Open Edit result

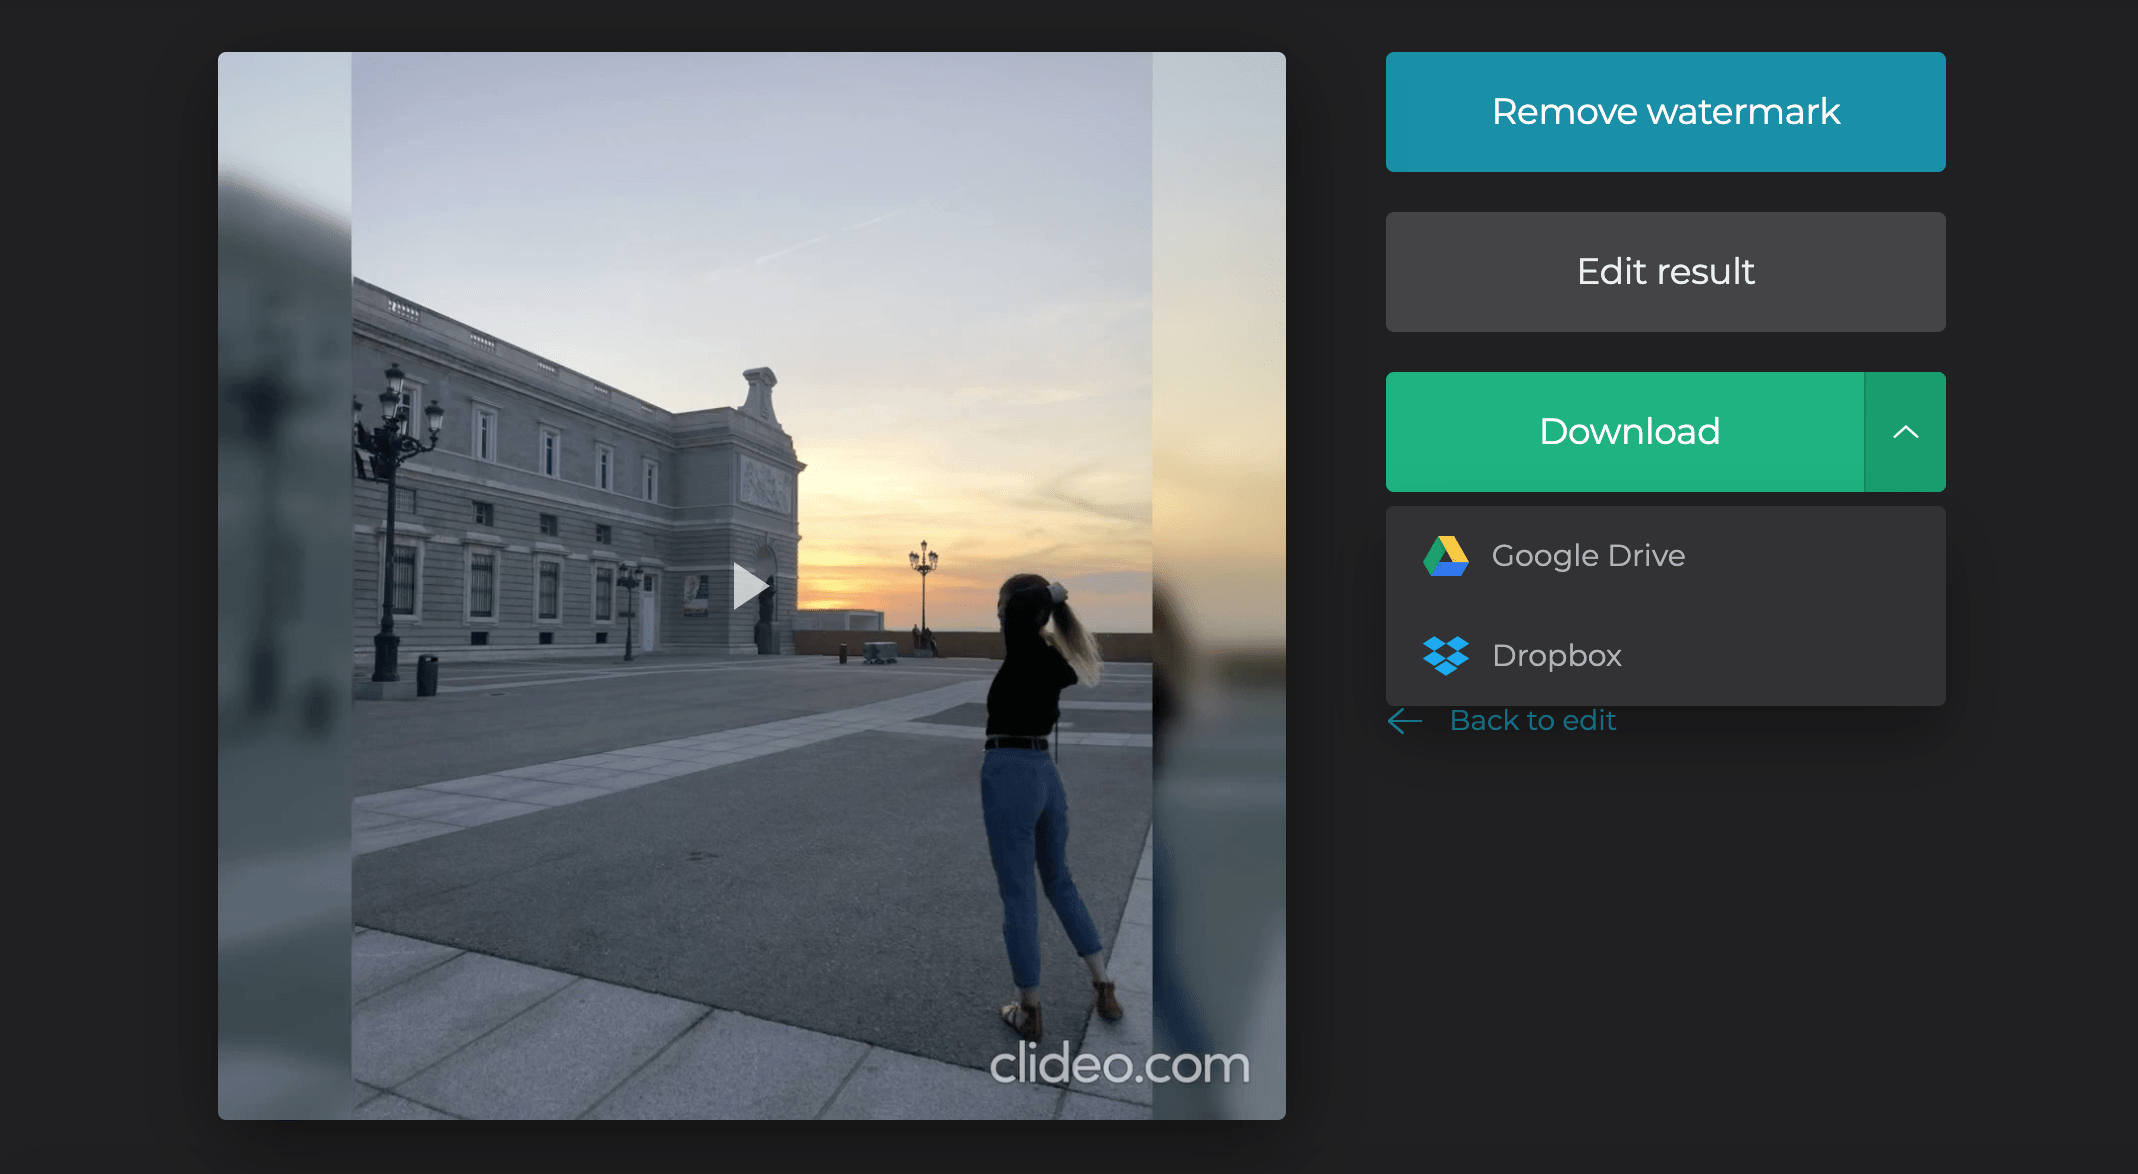point(1665,272)
